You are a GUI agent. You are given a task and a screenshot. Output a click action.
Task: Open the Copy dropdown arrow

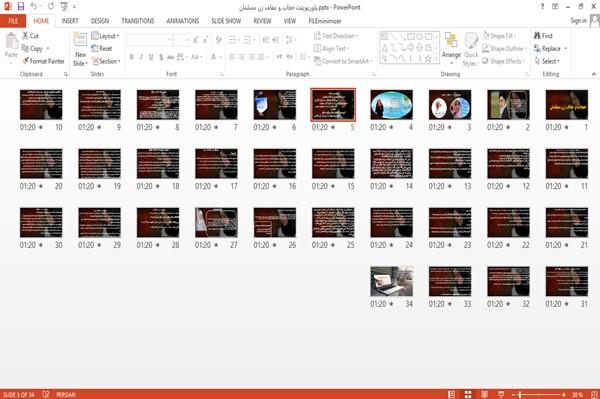[x=48, y=49]
